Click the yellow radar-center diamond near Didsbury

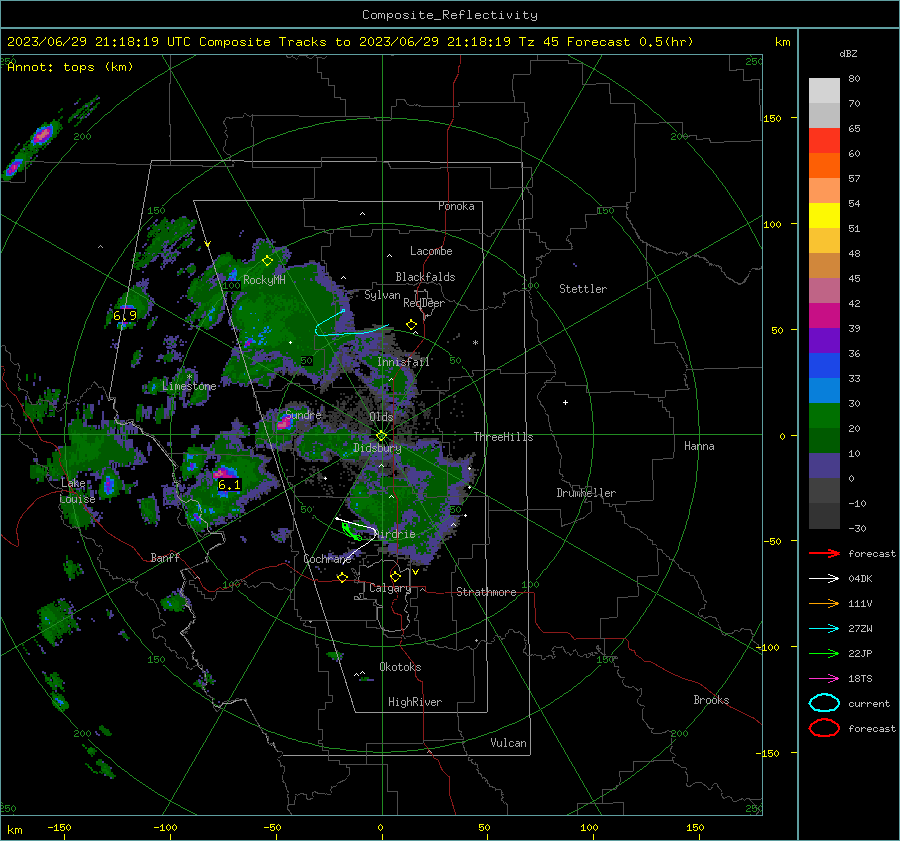[381, 436]
